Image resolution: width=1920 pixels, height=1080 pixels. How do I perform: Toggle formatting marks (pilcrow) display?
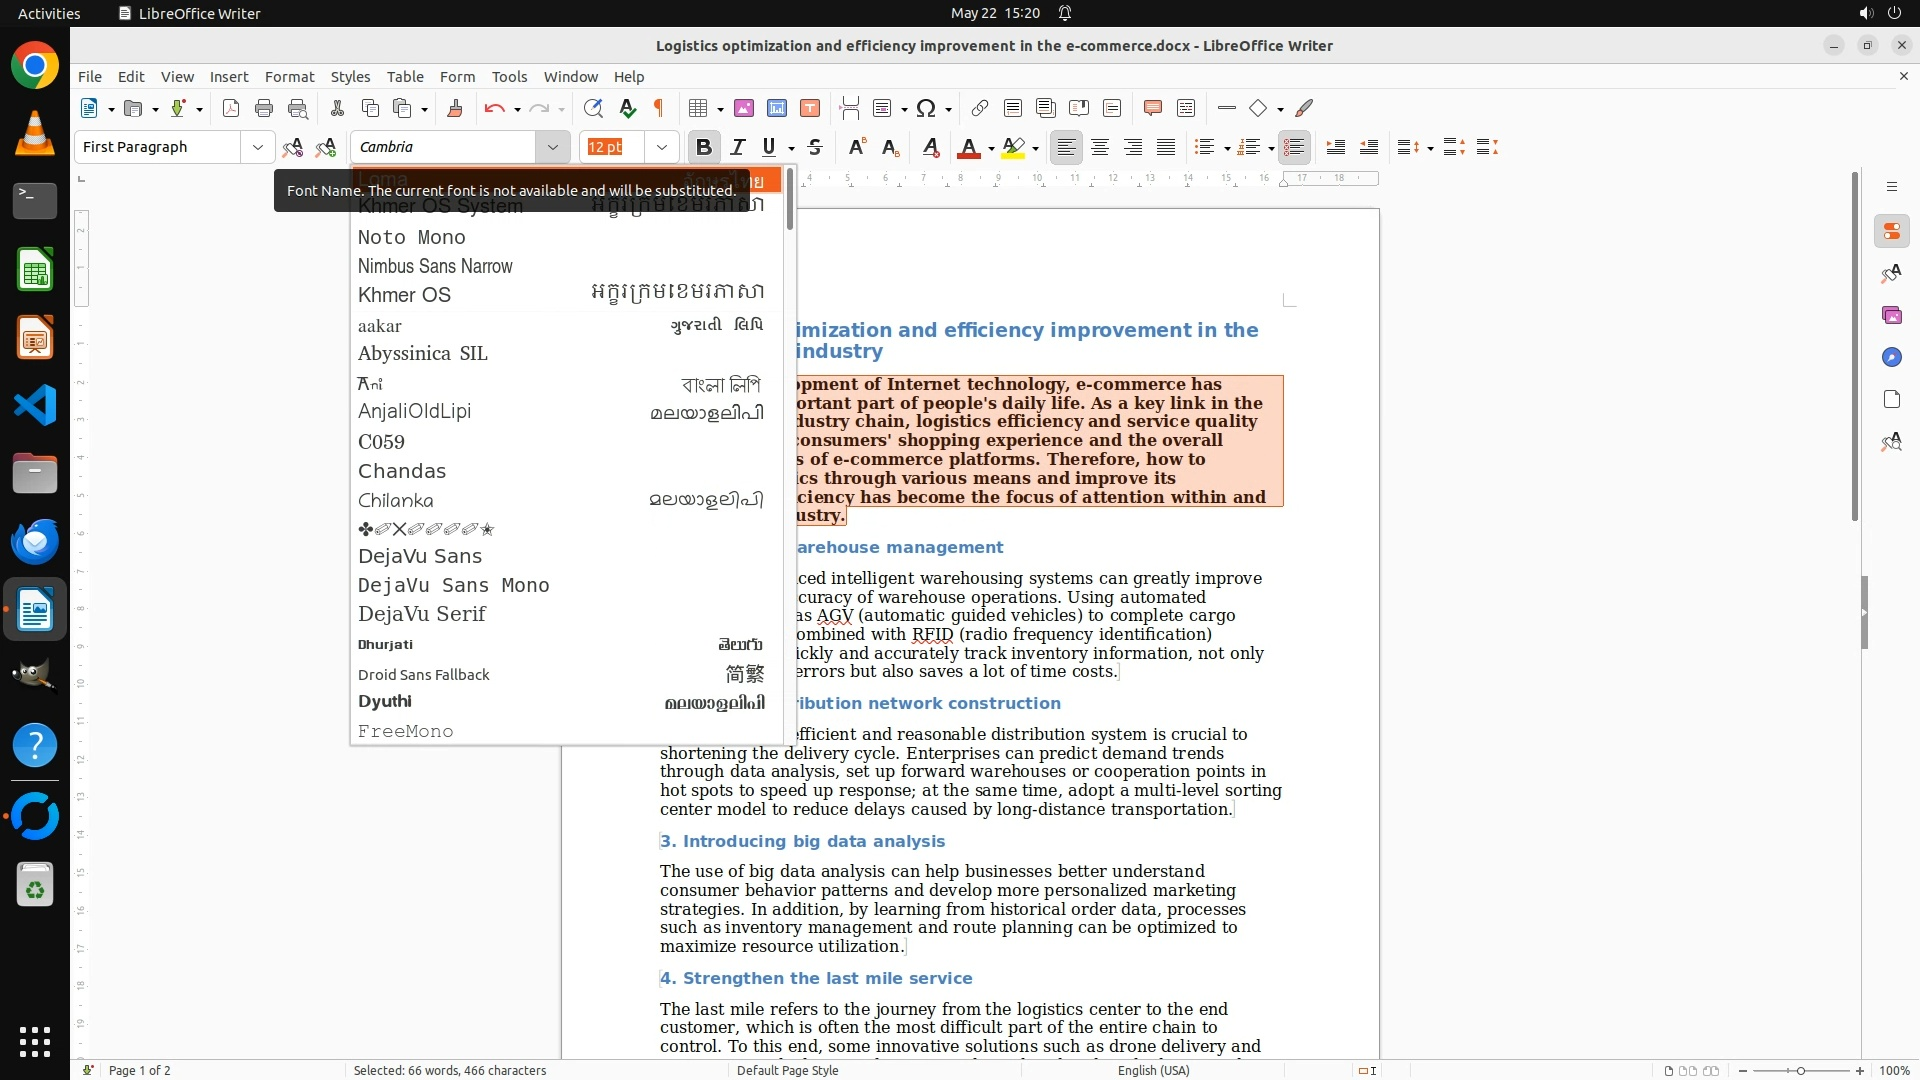(x=659, y=108)
